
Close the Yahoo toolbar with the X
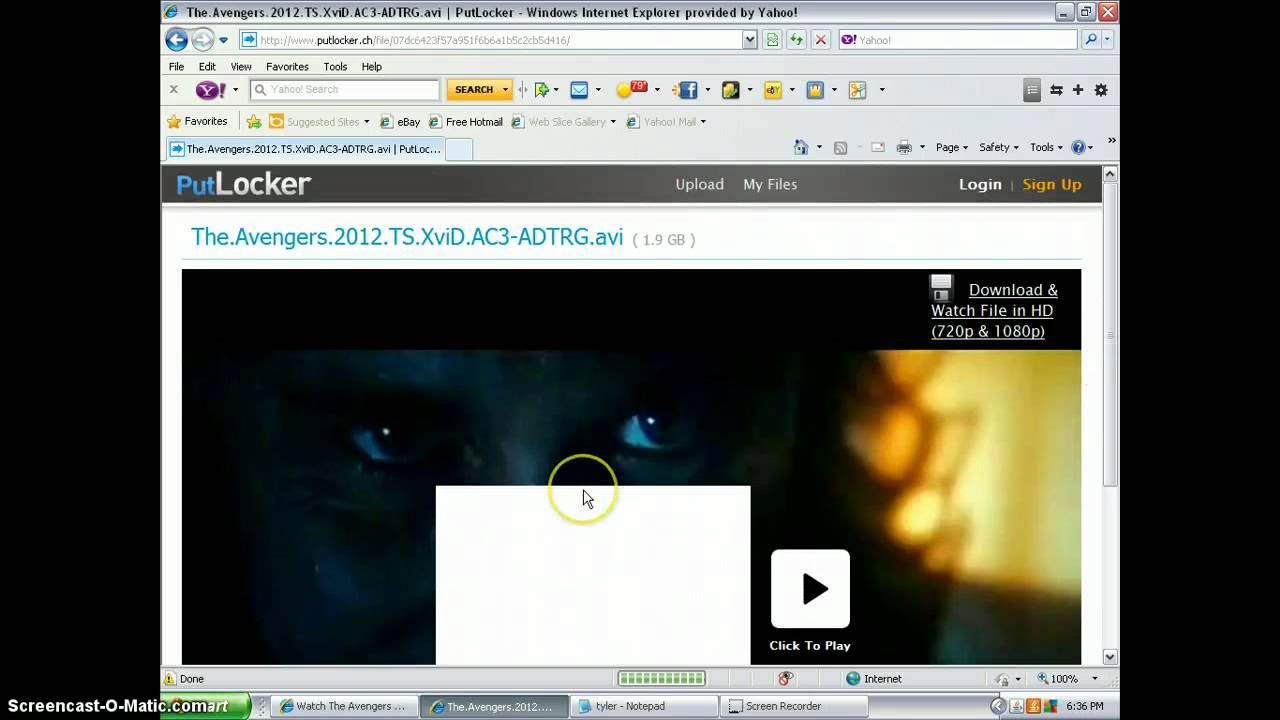coord(173,89)
